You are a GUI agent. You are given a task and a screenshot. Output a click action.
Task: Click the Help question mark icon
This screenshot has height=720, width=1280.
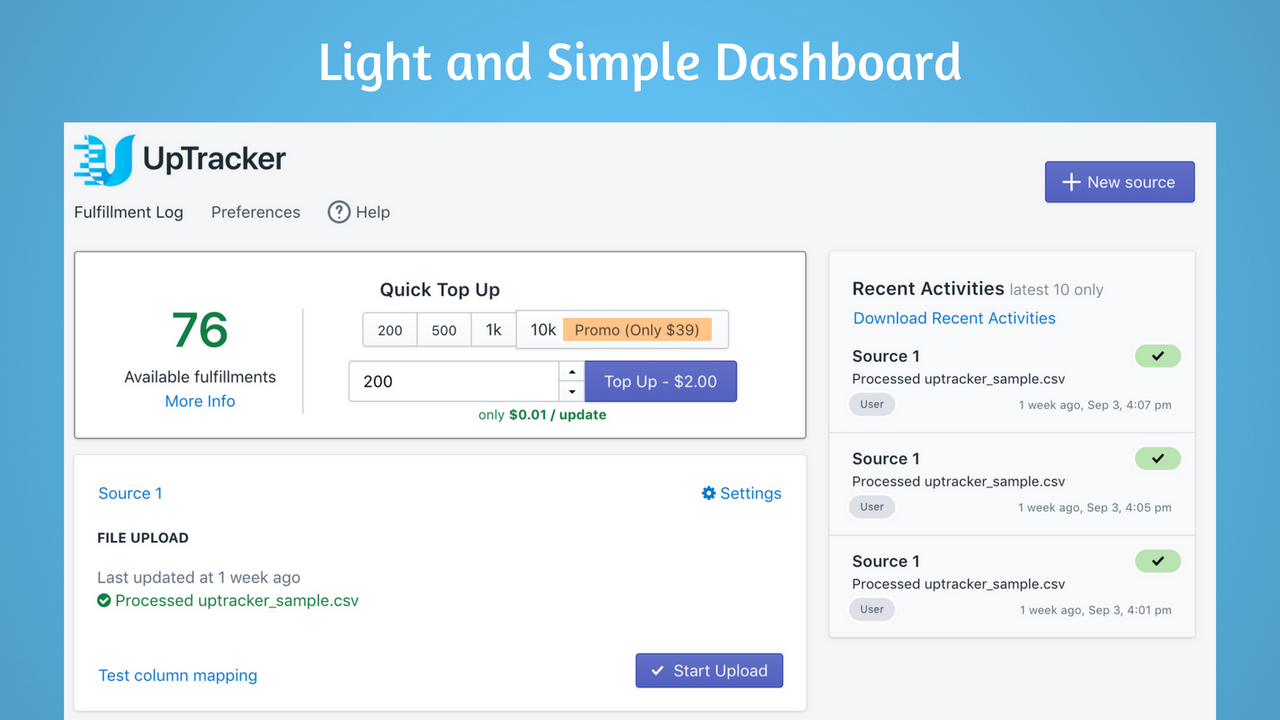click(x=340, y=212)
